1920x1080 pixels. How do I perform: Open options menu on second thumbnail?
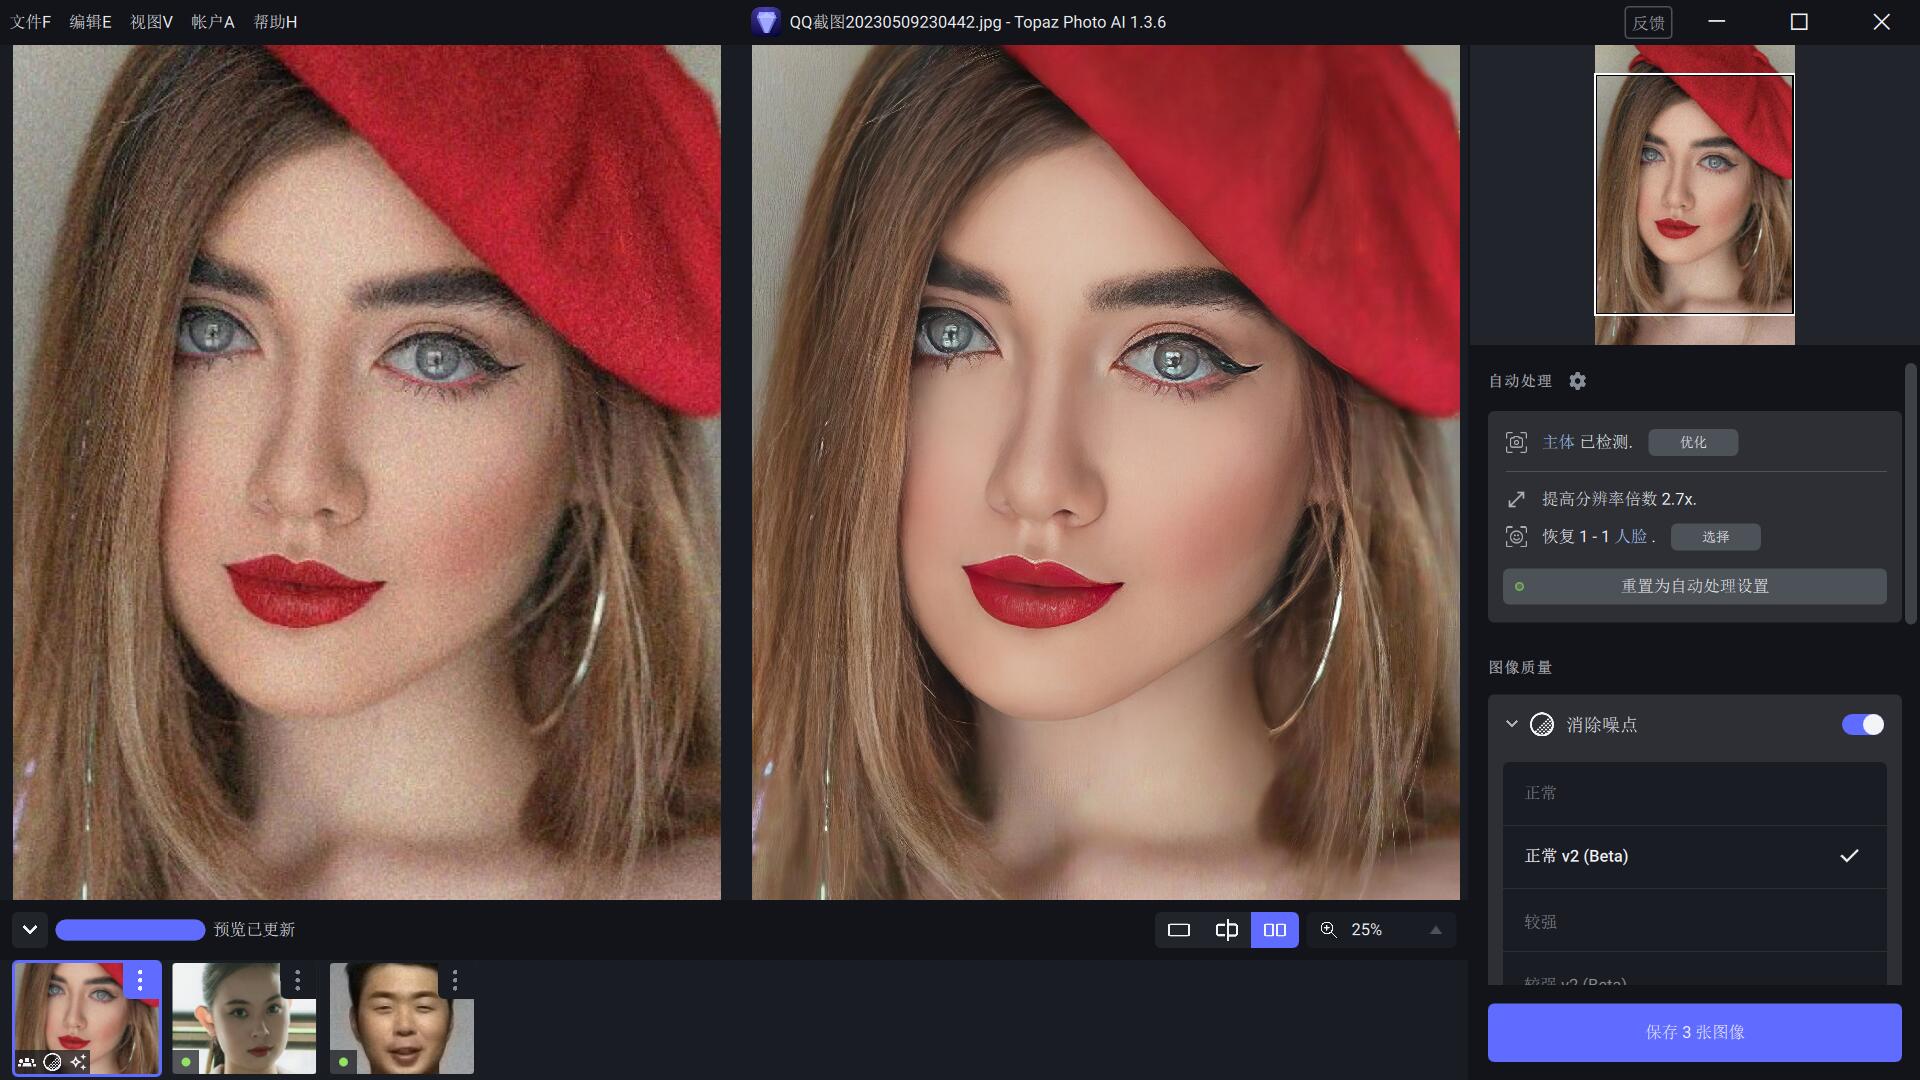pos(297,980)
